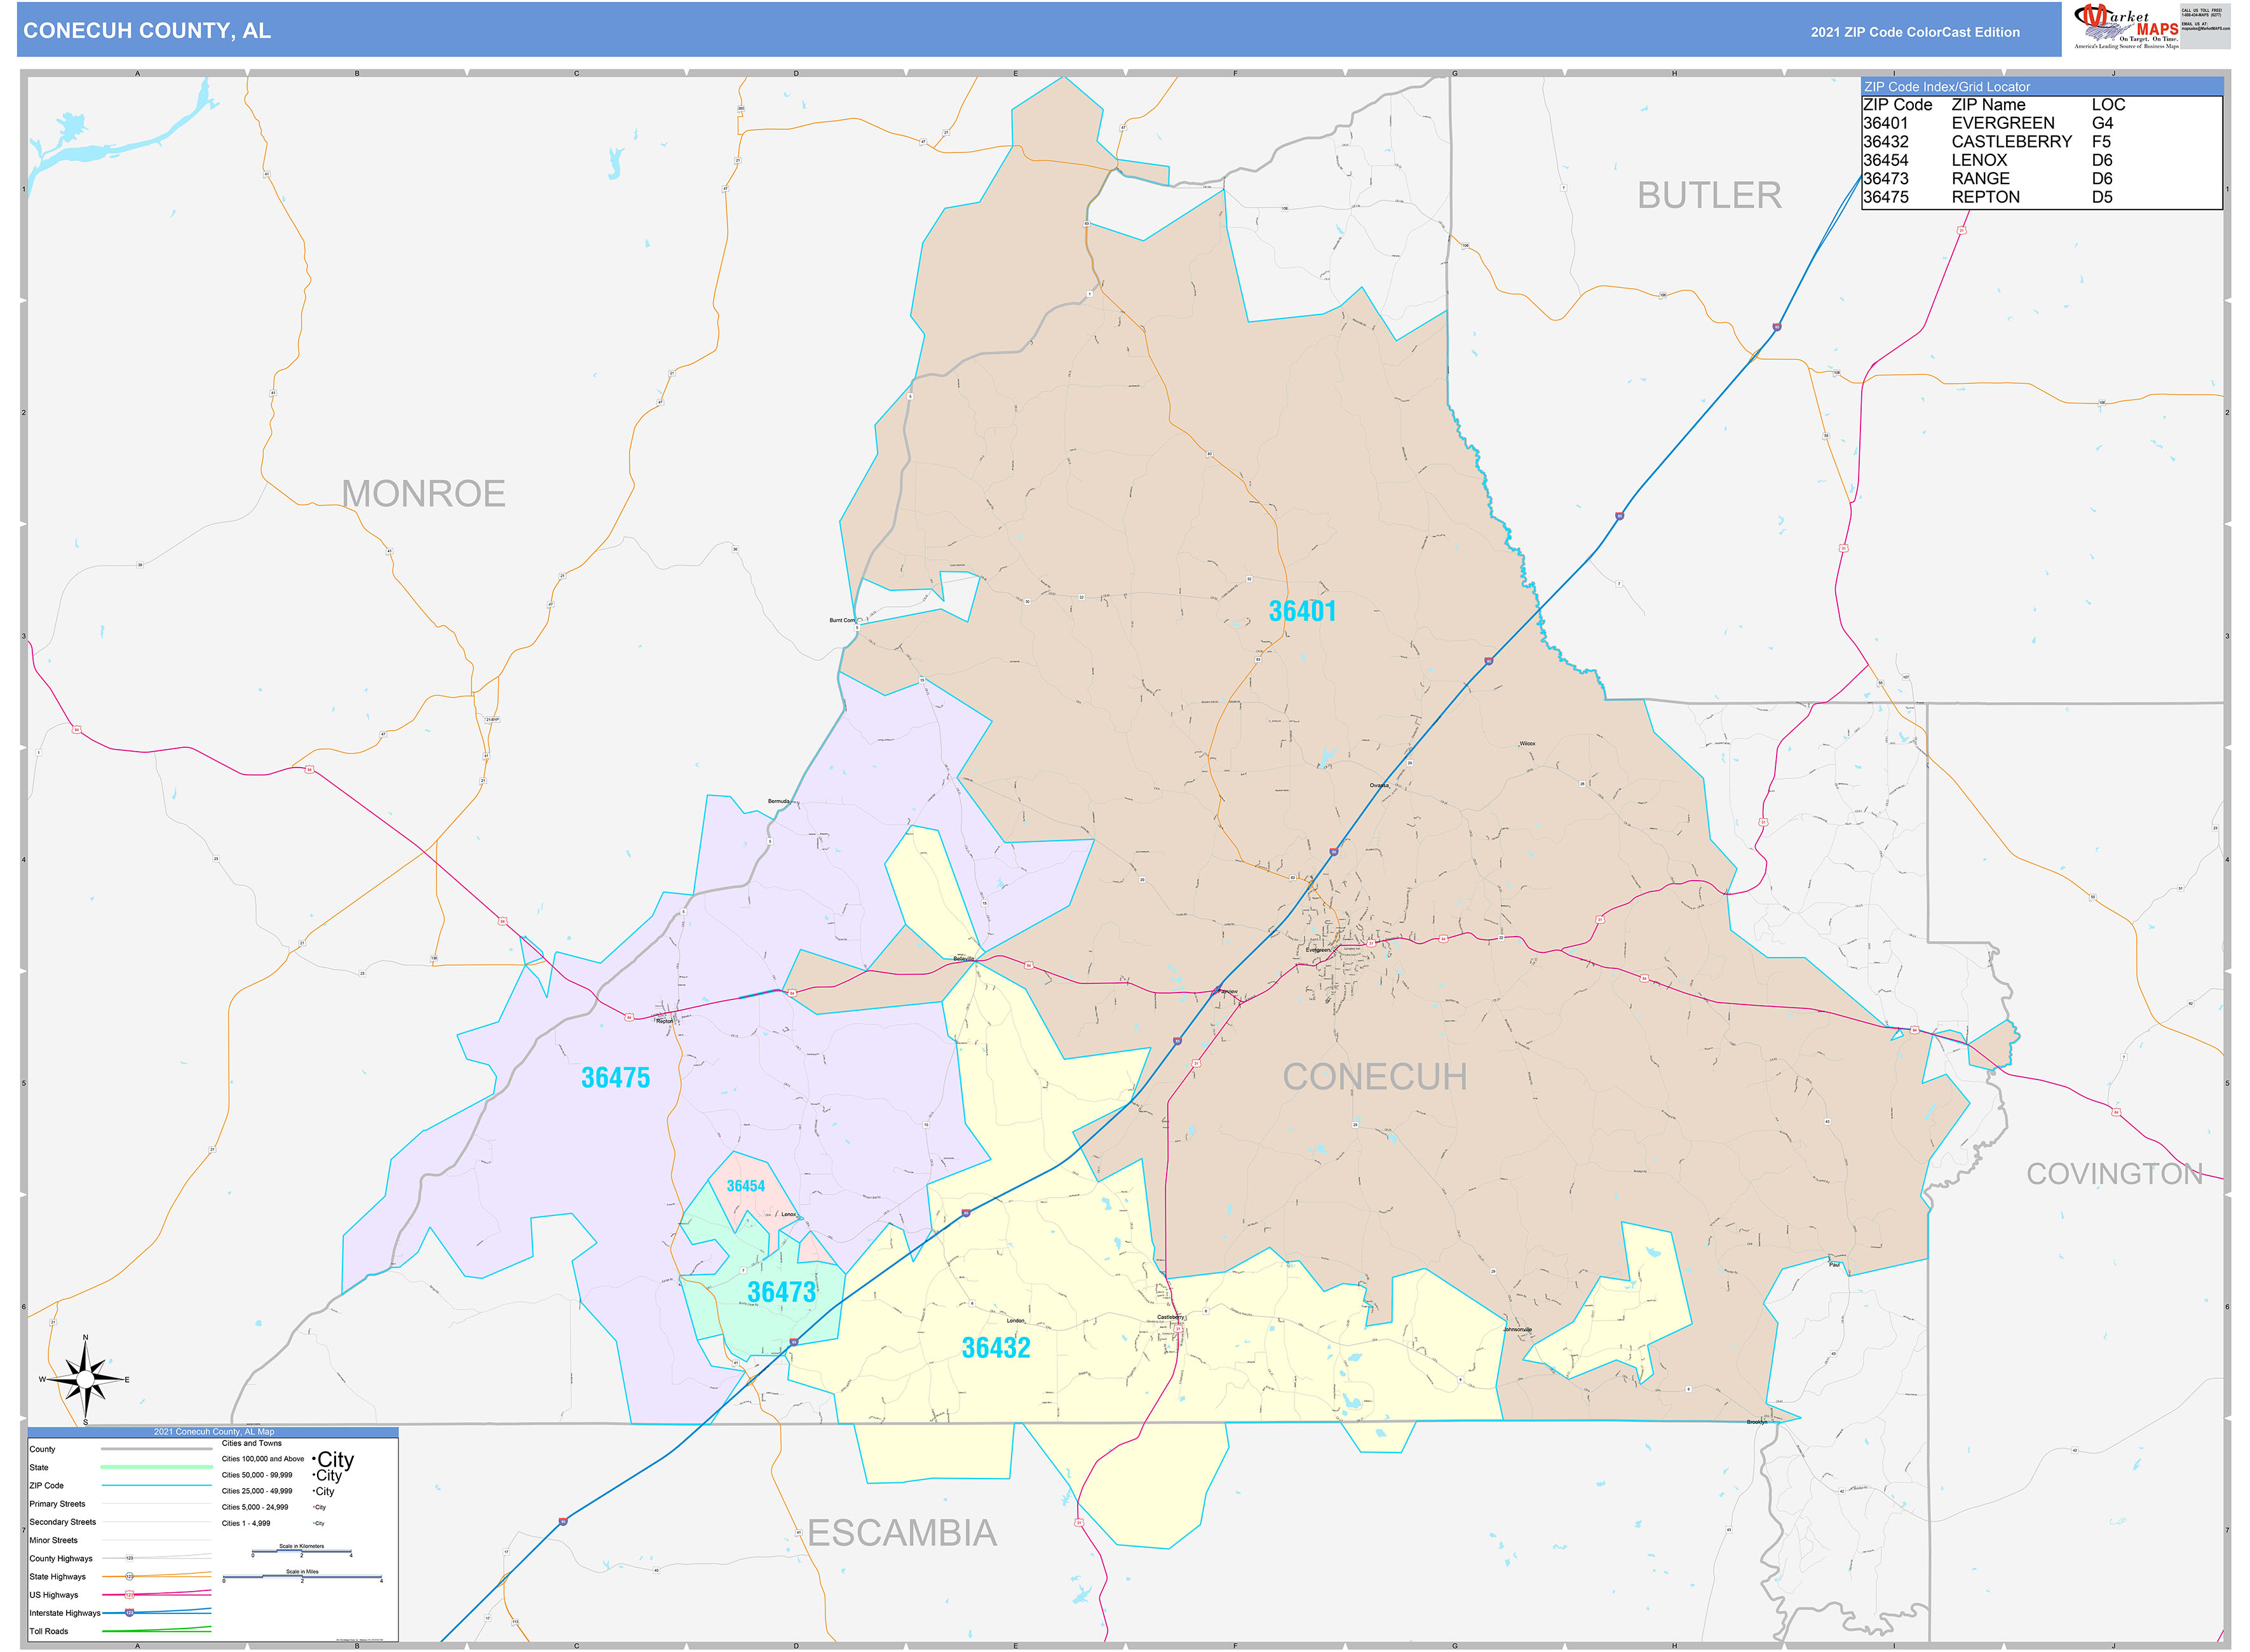Click the County Highways marker in legend
The width and height of the screenshot is (2250, 1652).
tap(130, 1558)
